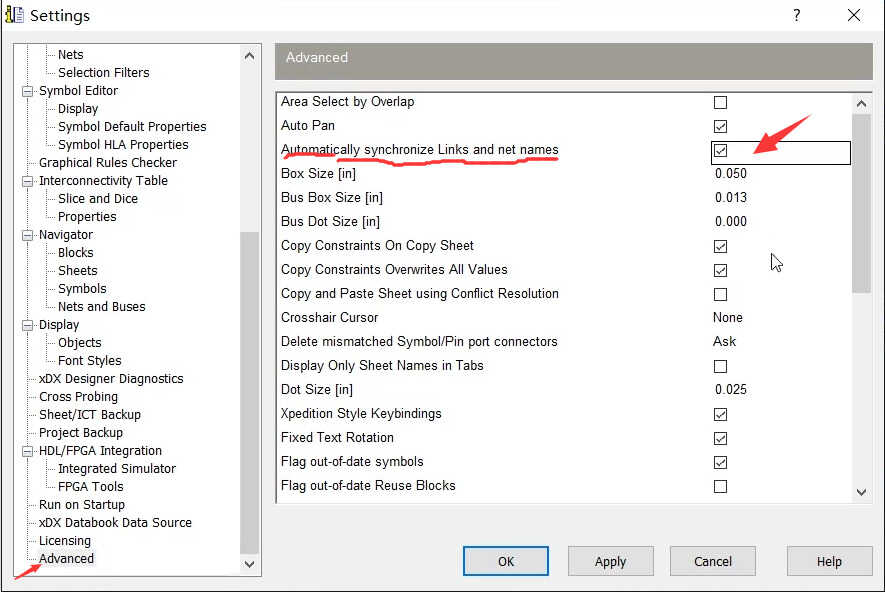The height and width of the screenshot is (592, 885).
Task: Select Blocks under Navigator
Action: tap(76, 253)
